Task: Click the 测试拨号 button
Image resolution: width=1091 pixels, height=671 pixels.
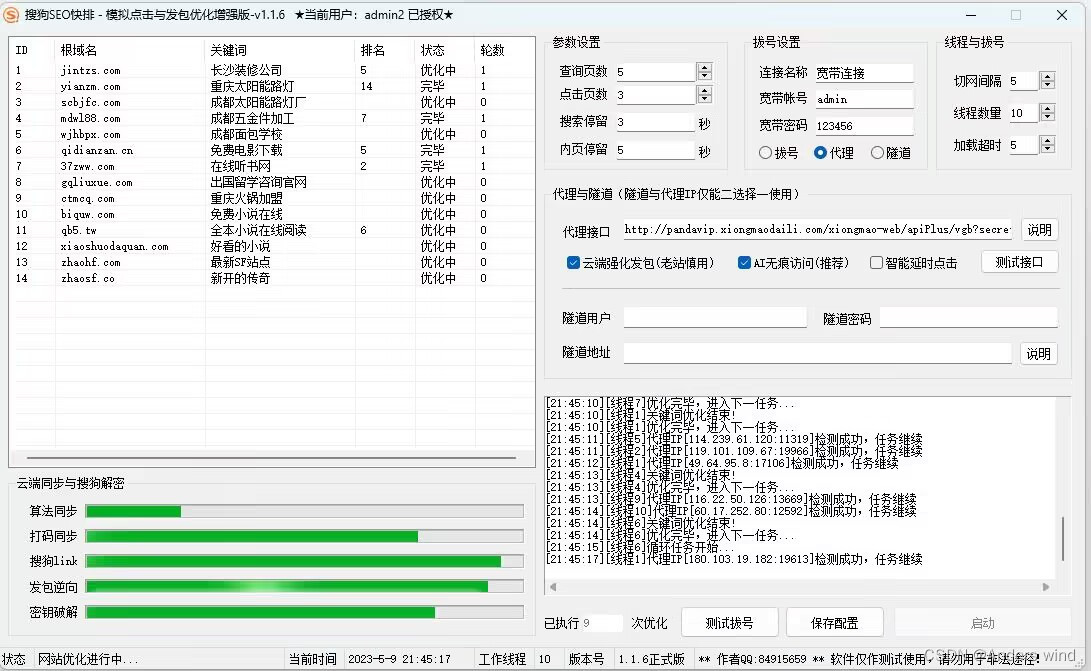Action: [729, 623]
